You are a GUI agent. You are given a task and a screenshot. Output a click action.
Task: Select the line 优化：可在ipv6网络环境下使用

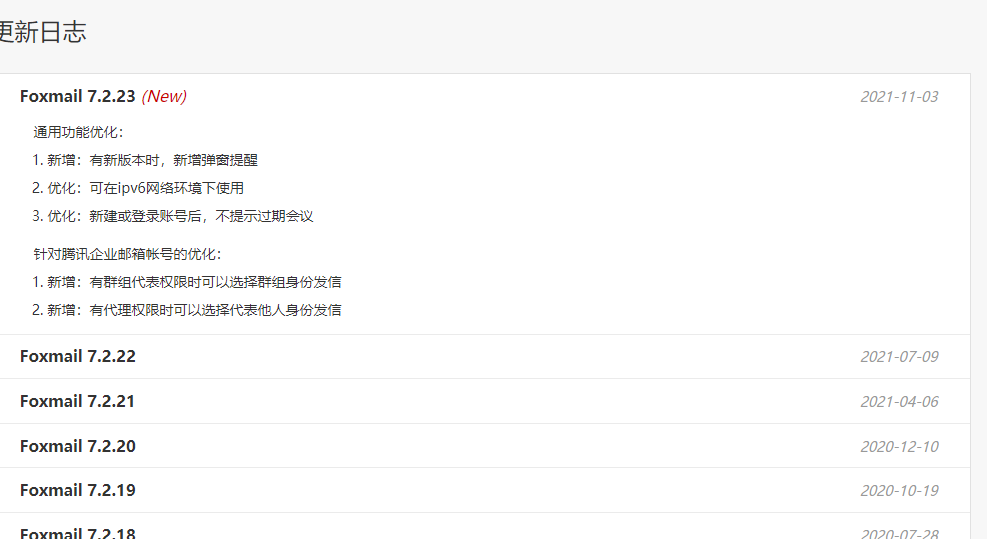tap(138, 188)
